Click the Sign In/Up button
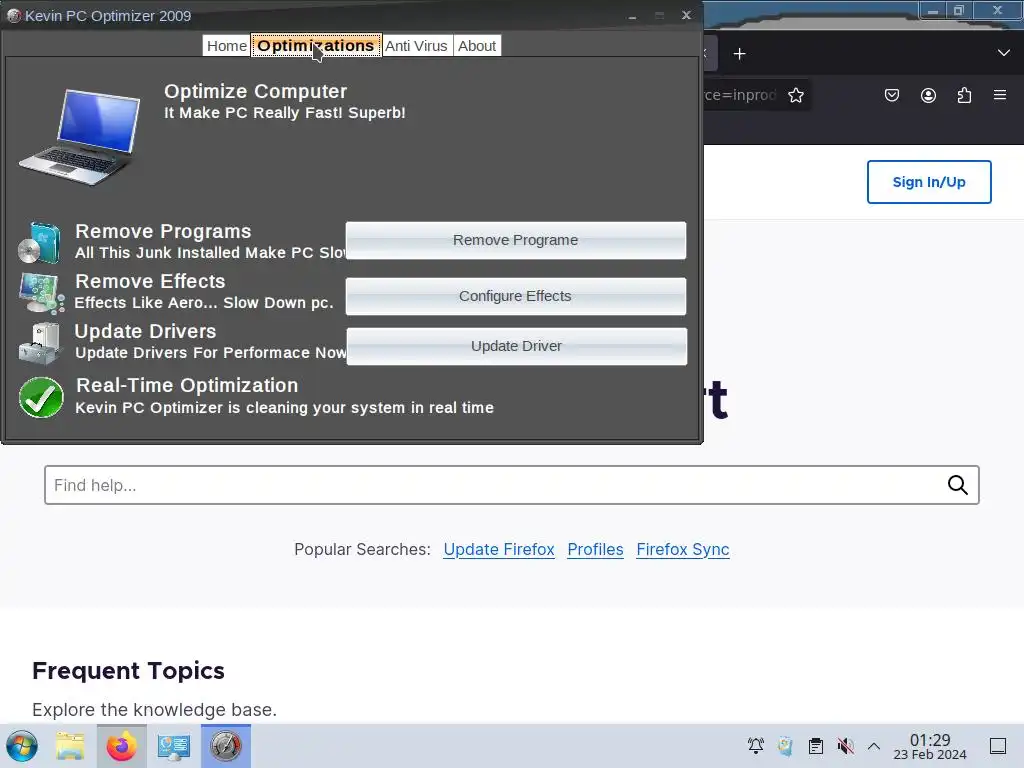Viewport: 1024px width, 768px height. 929,182
